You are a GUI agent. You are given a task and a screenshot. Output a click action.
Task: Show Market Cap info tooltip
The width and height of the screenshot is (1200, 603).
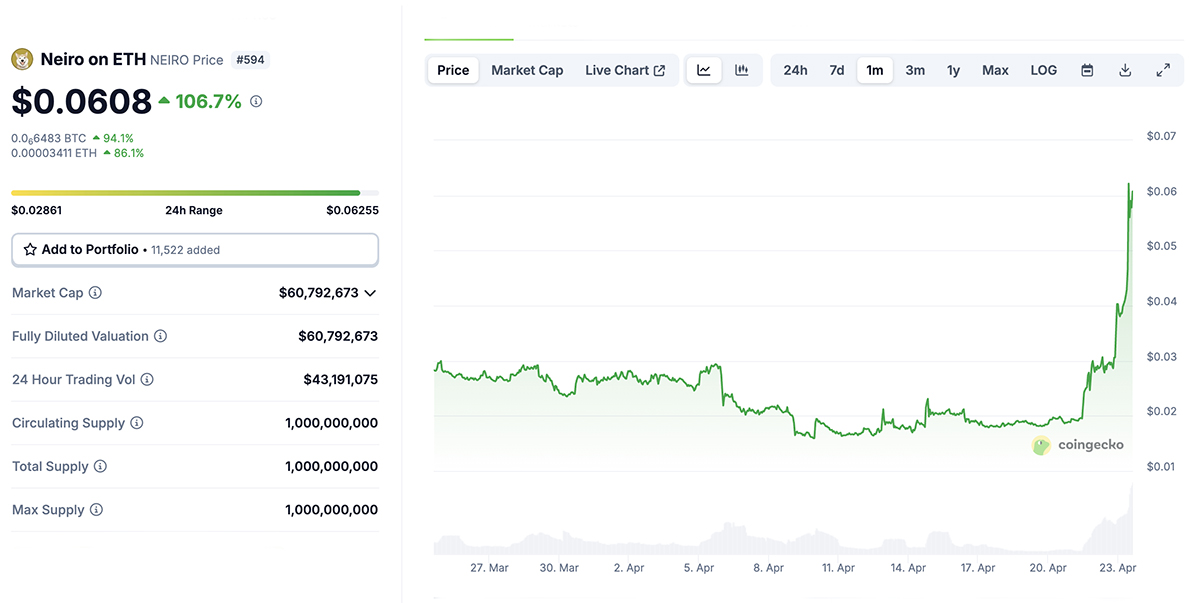tap(95, 293)
